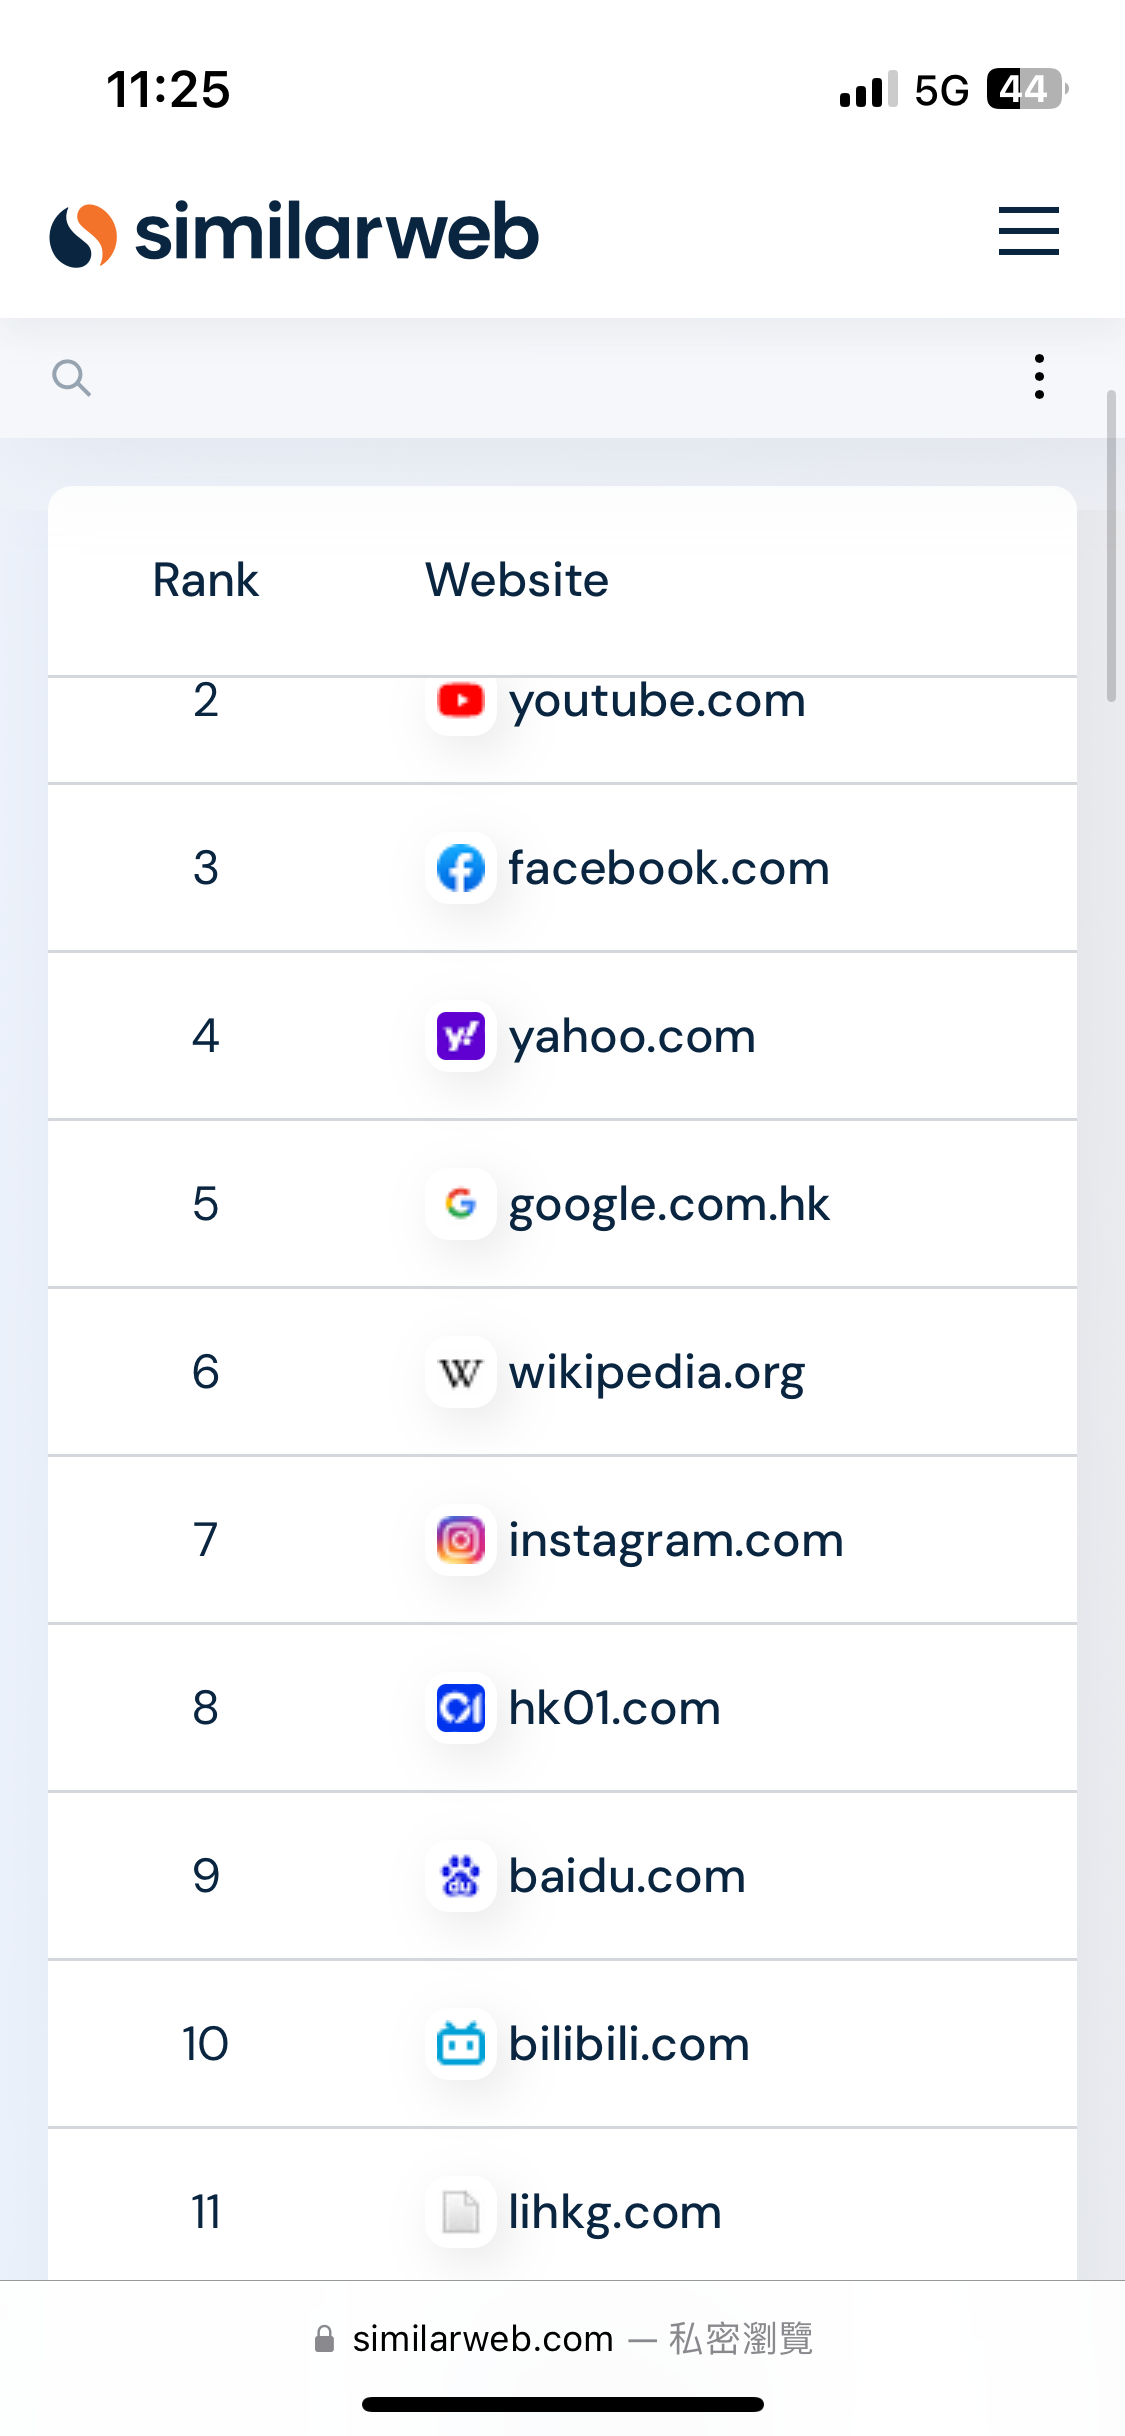Click the page scrollbar thumb
Image resolution: width=1125 pixels, height=2436 pixels.
point(1111,546)
